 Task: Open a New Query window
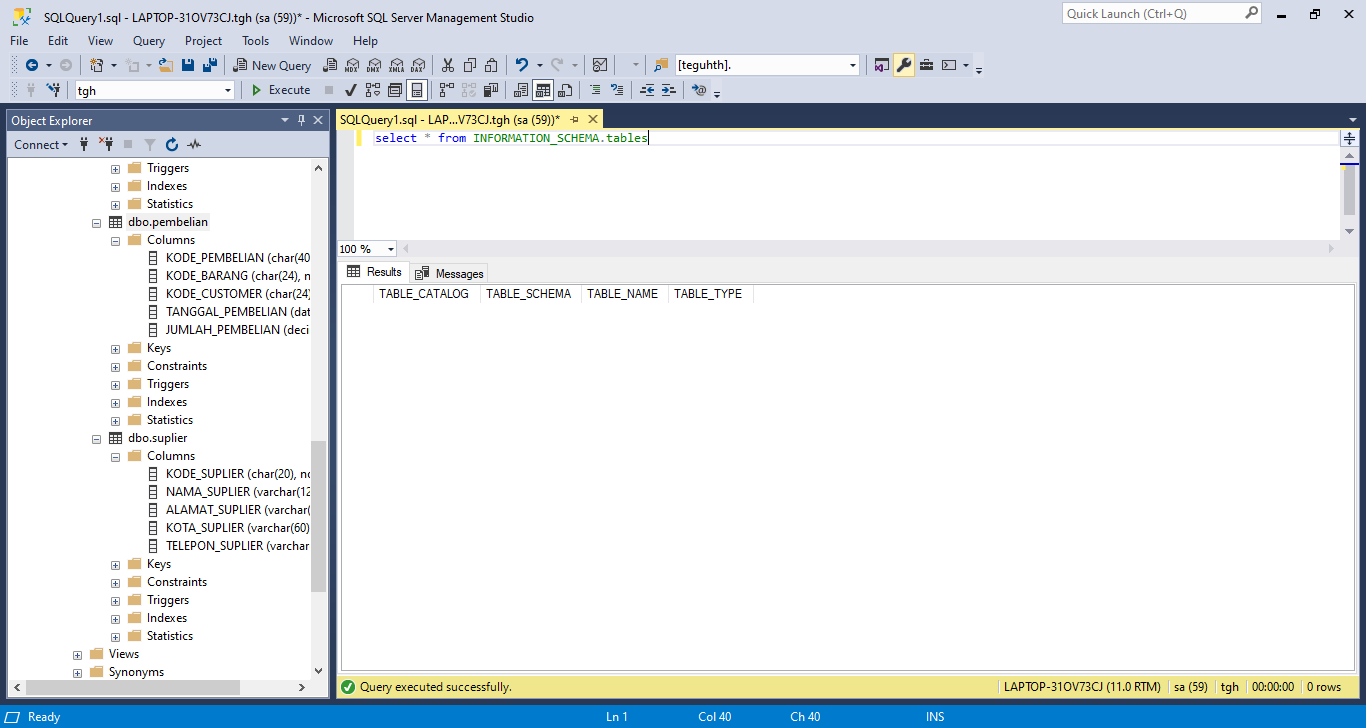[271, 64]
